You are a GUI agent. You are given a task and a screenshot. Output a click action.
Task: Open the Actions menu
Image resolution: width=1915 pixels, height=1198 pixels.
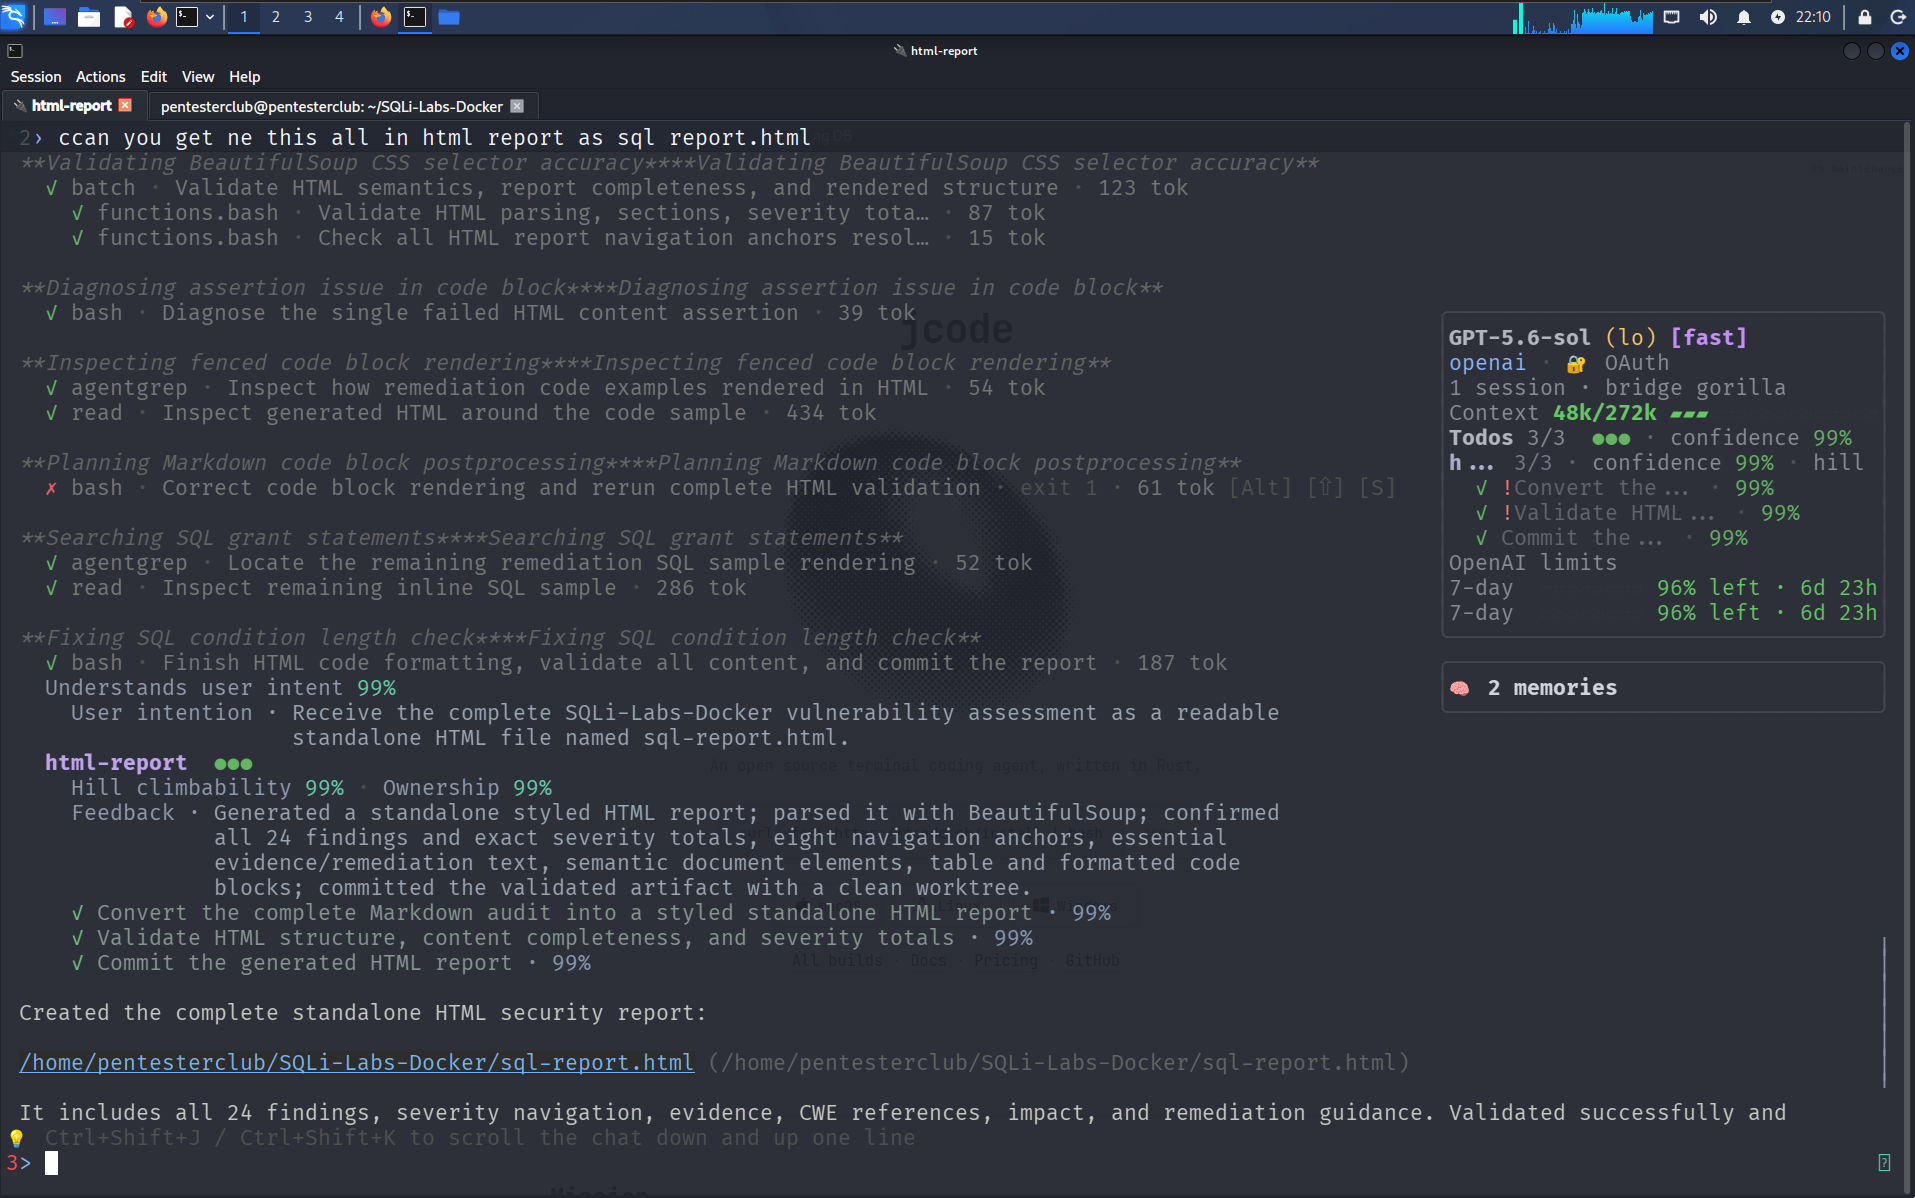click(x=101, y=77)
